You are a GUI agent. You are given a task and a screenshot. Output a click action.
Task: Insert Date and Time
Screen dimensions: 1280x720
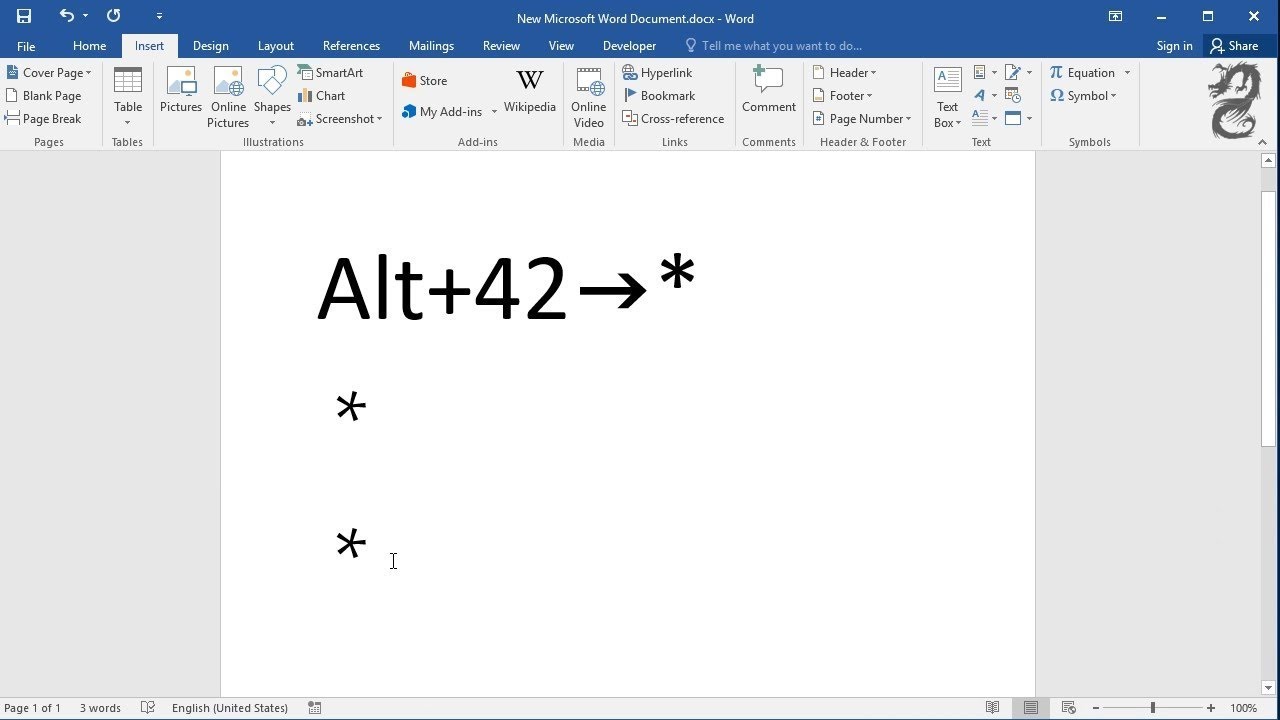point(1013,96)
